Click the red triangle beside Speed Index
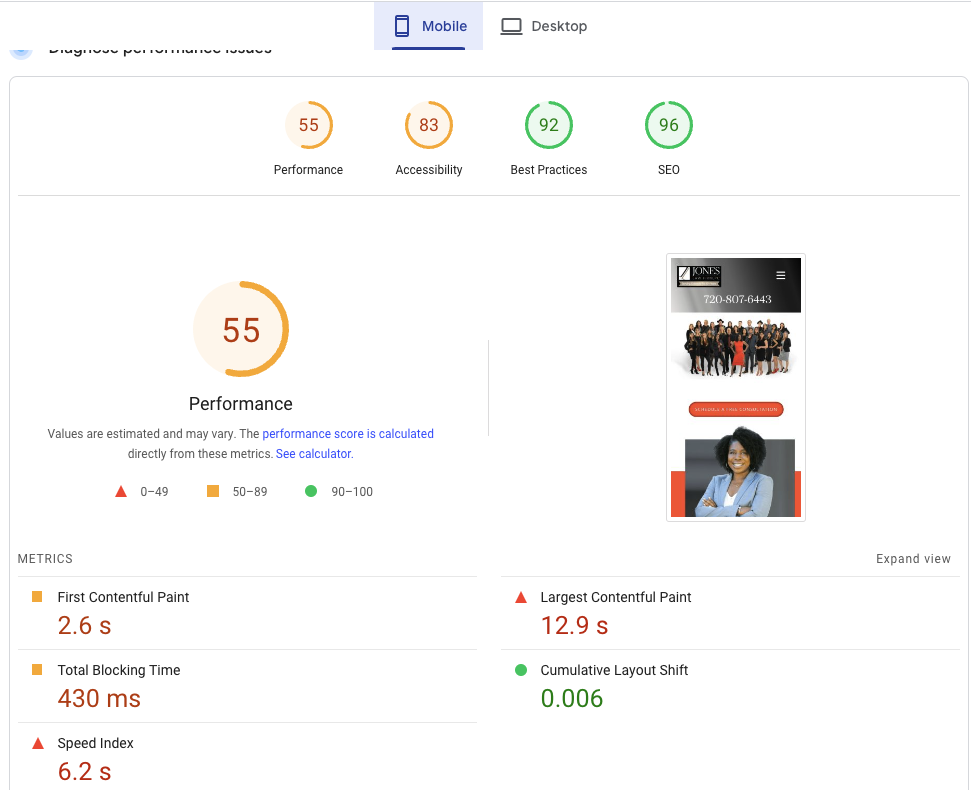Screen dimensions: 971x790 37,743
